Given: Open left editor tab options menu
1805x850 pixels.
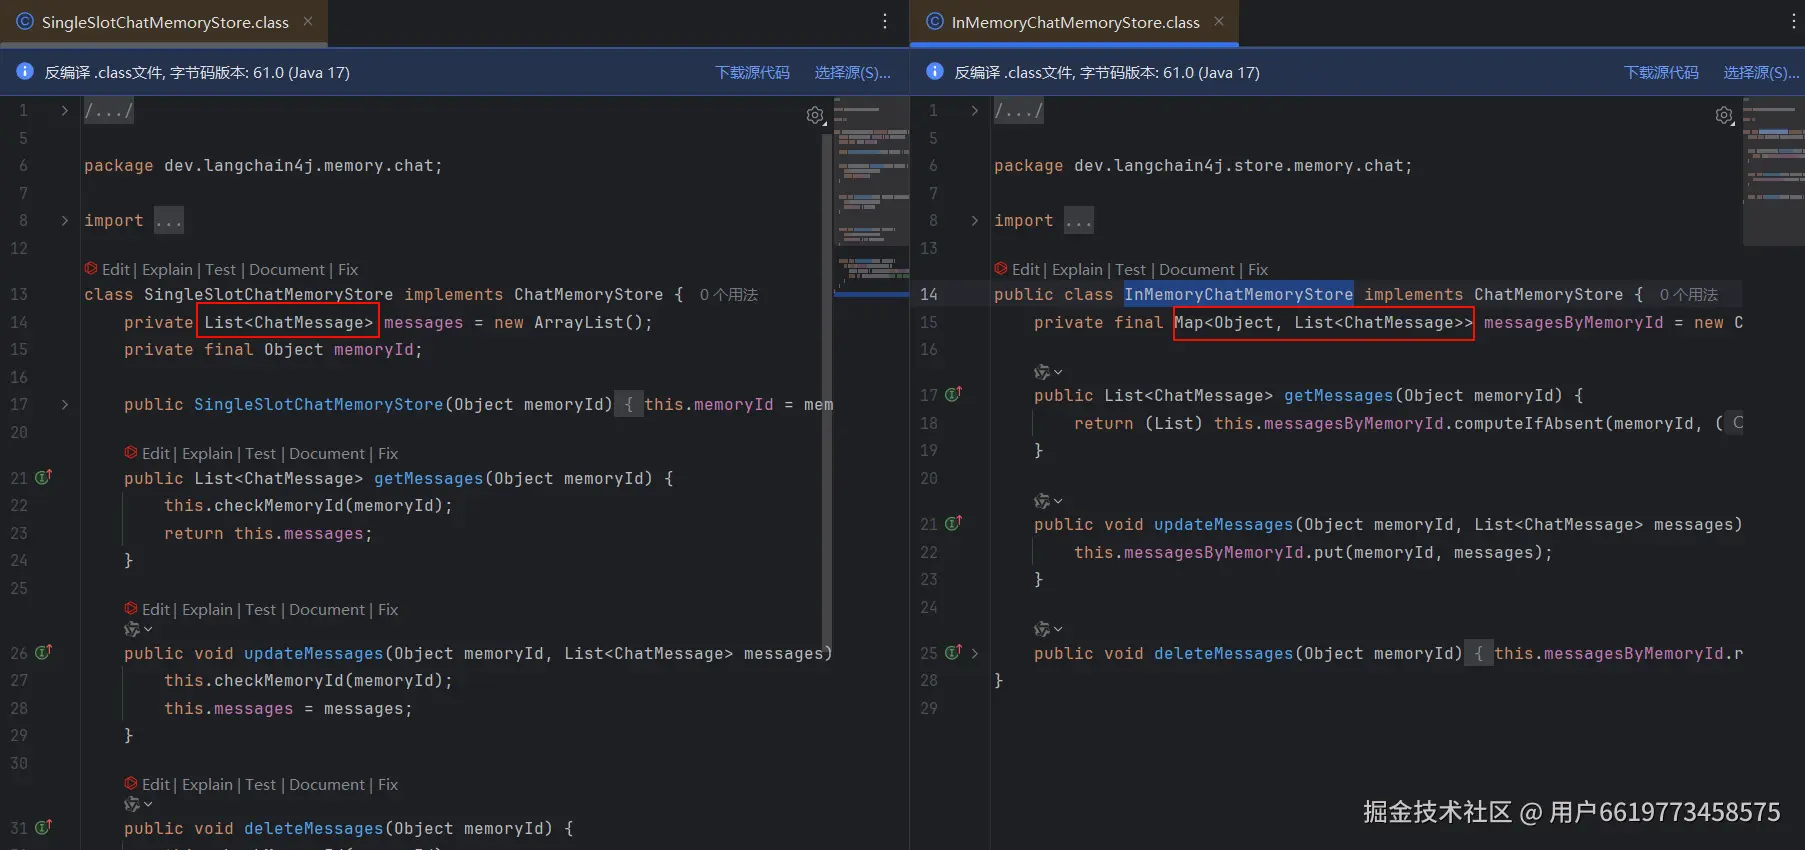Looking at the screenshot, I should coord(885,21).
